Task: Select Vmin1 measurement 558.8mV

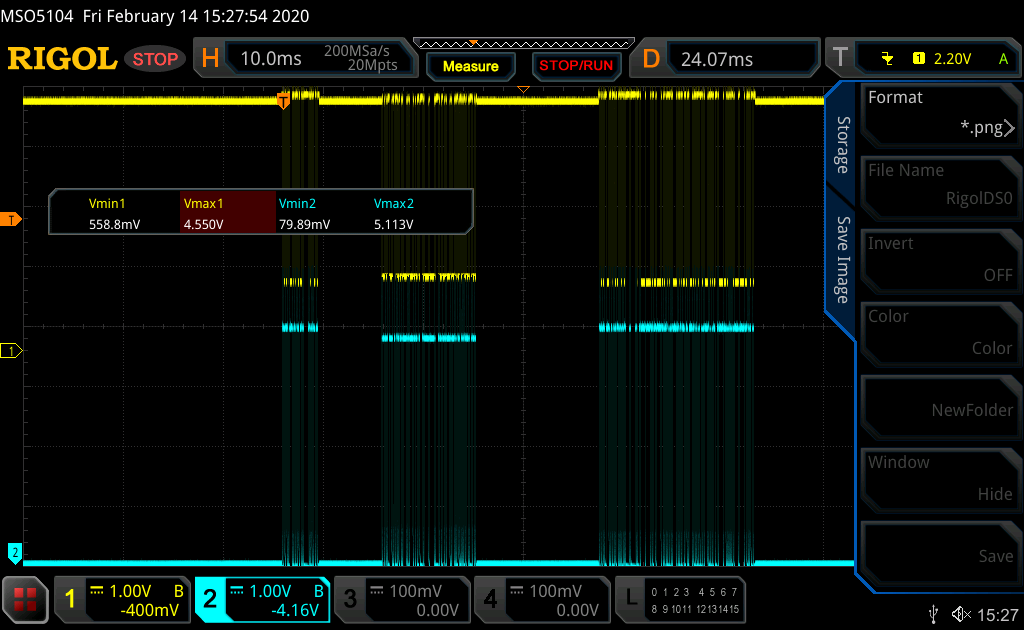Action: click(x=115, y=213)
